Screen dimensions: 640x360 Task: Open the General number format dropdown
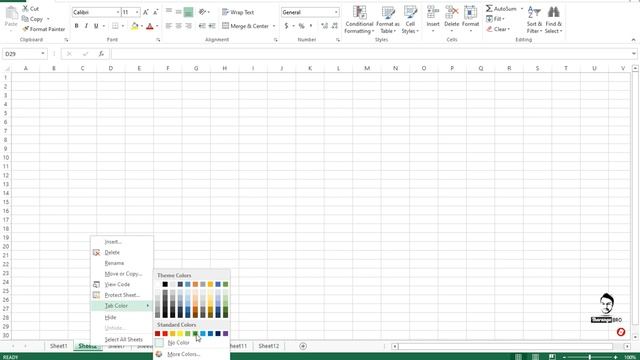(336, 12)
